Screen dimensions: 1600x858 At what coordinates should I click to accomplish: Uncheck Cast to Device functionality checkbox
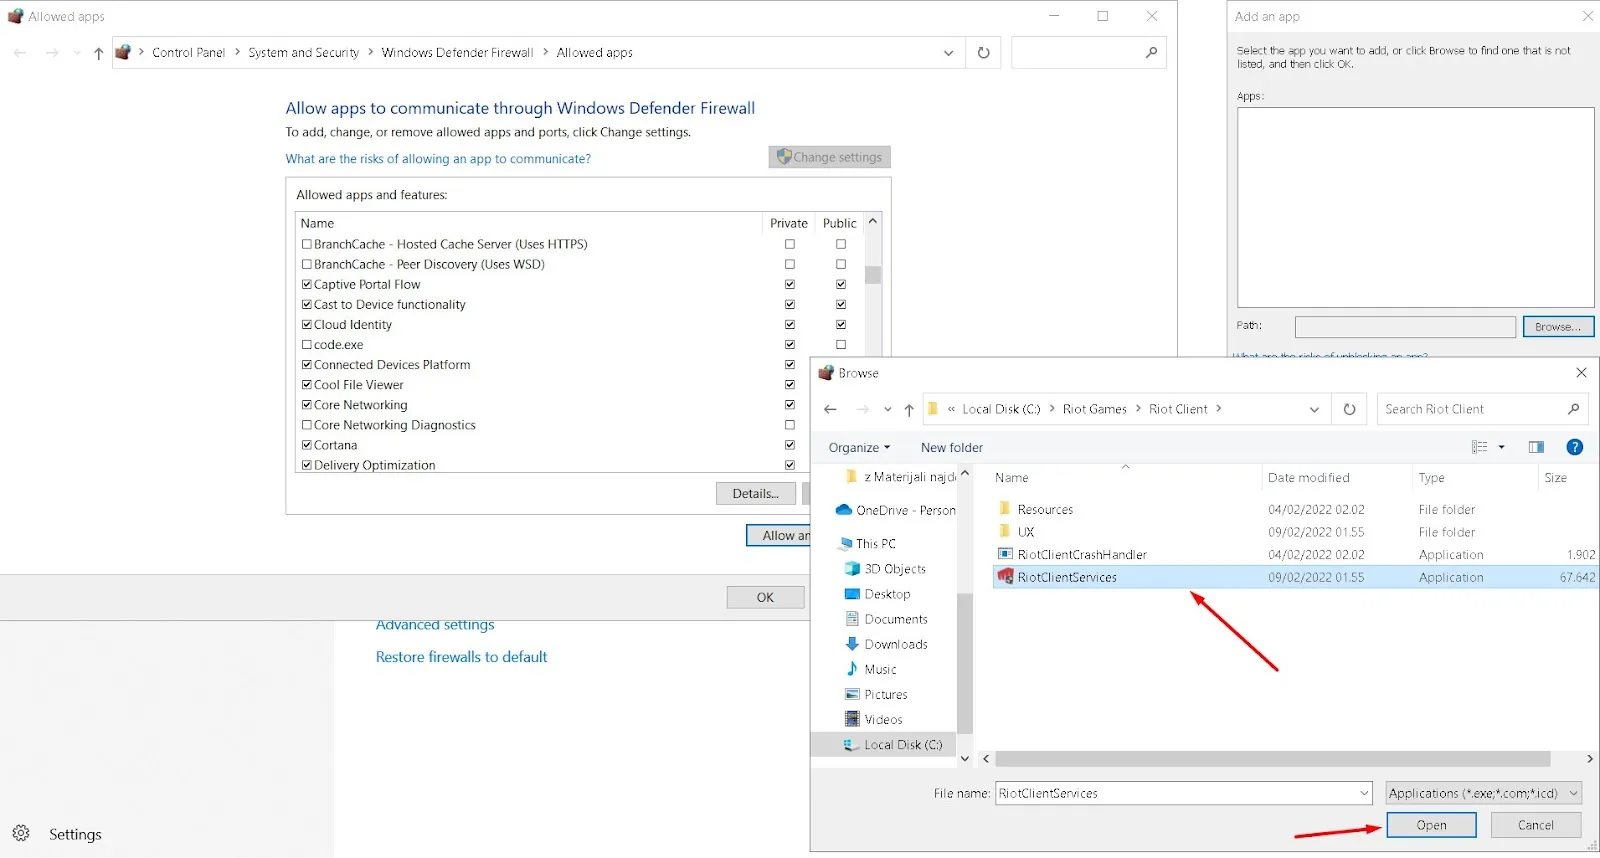307,304
